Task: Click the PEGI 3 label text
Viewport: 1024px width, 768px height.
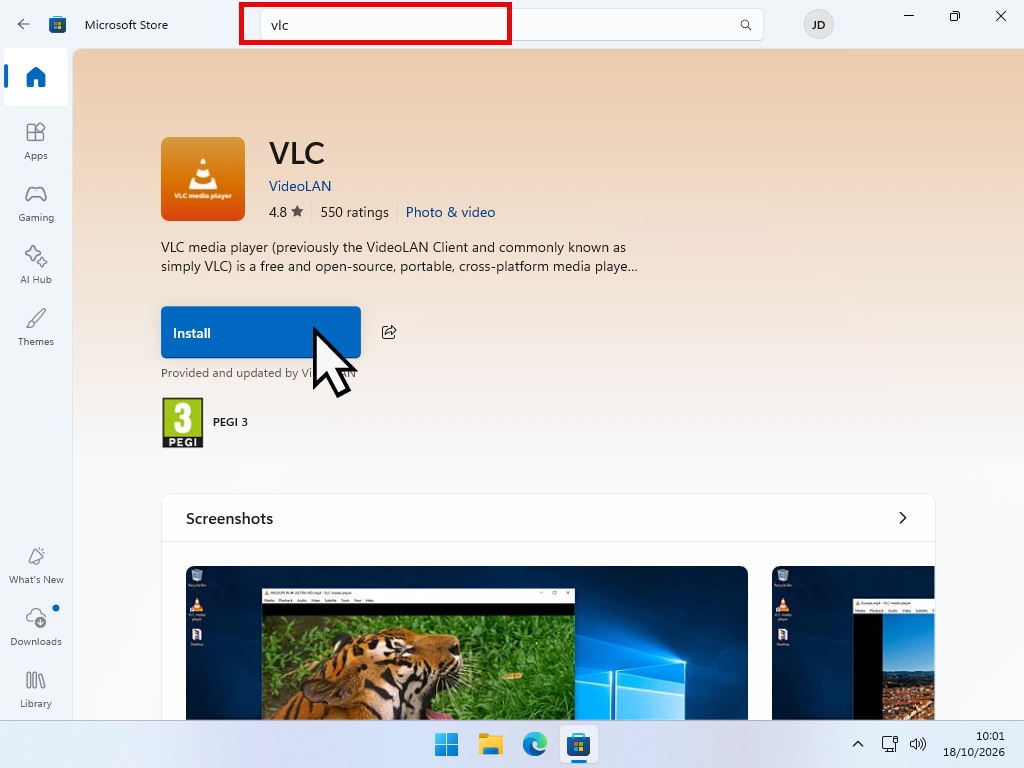Action: coord(230,422)
